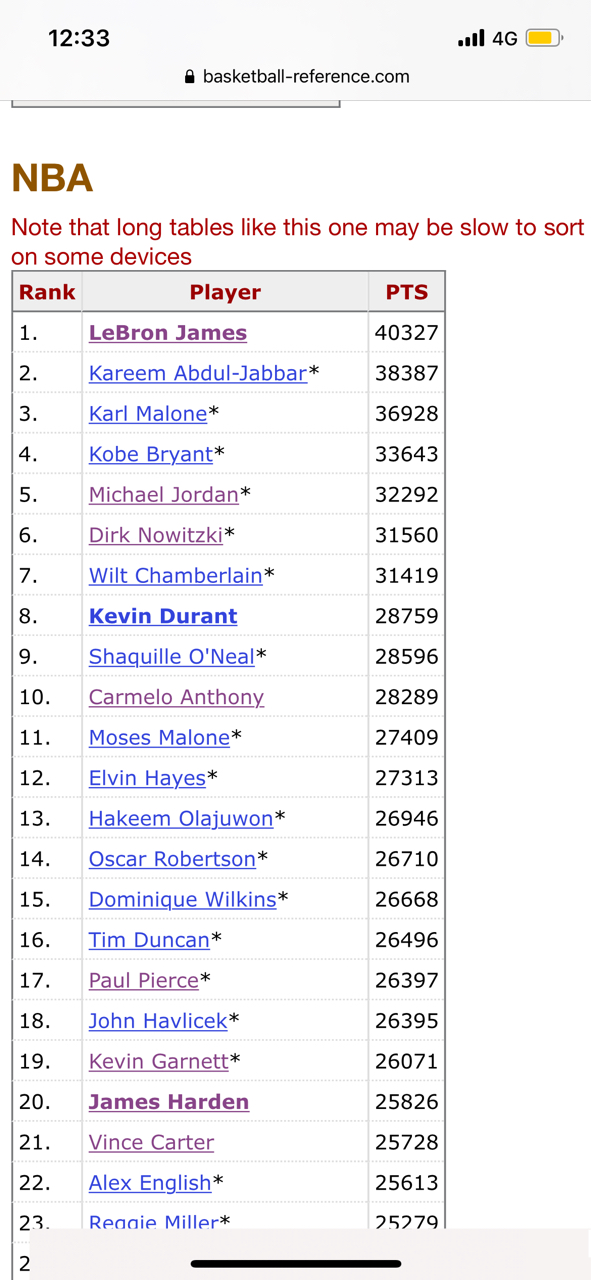
Task: Sort table by the PTS column header
Action: tap(406, 292)
